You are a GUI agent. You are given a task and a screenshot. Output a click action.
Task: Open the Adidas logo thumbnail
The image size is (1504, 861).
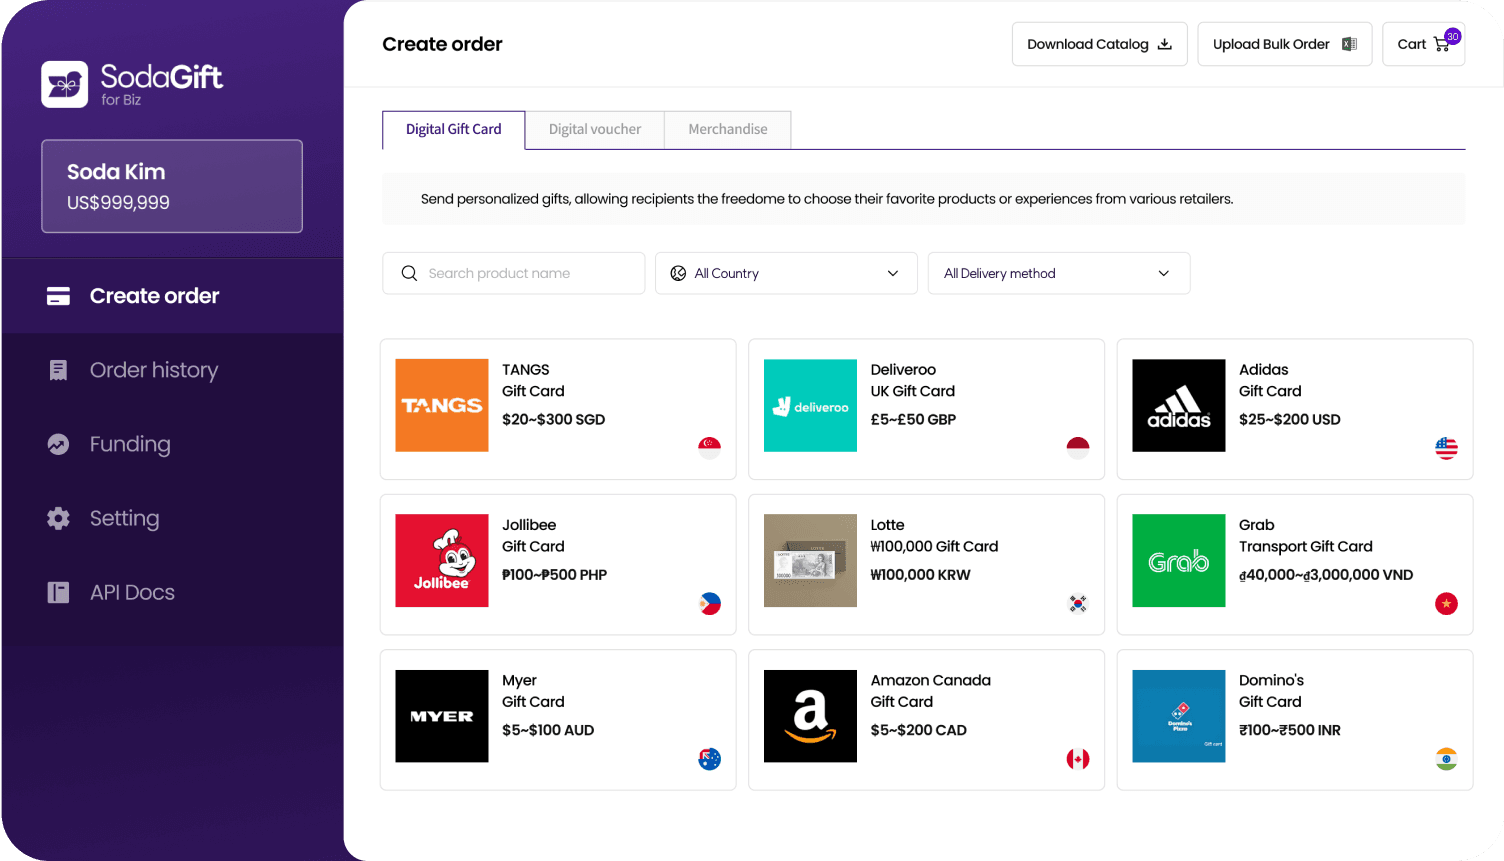1179,405
